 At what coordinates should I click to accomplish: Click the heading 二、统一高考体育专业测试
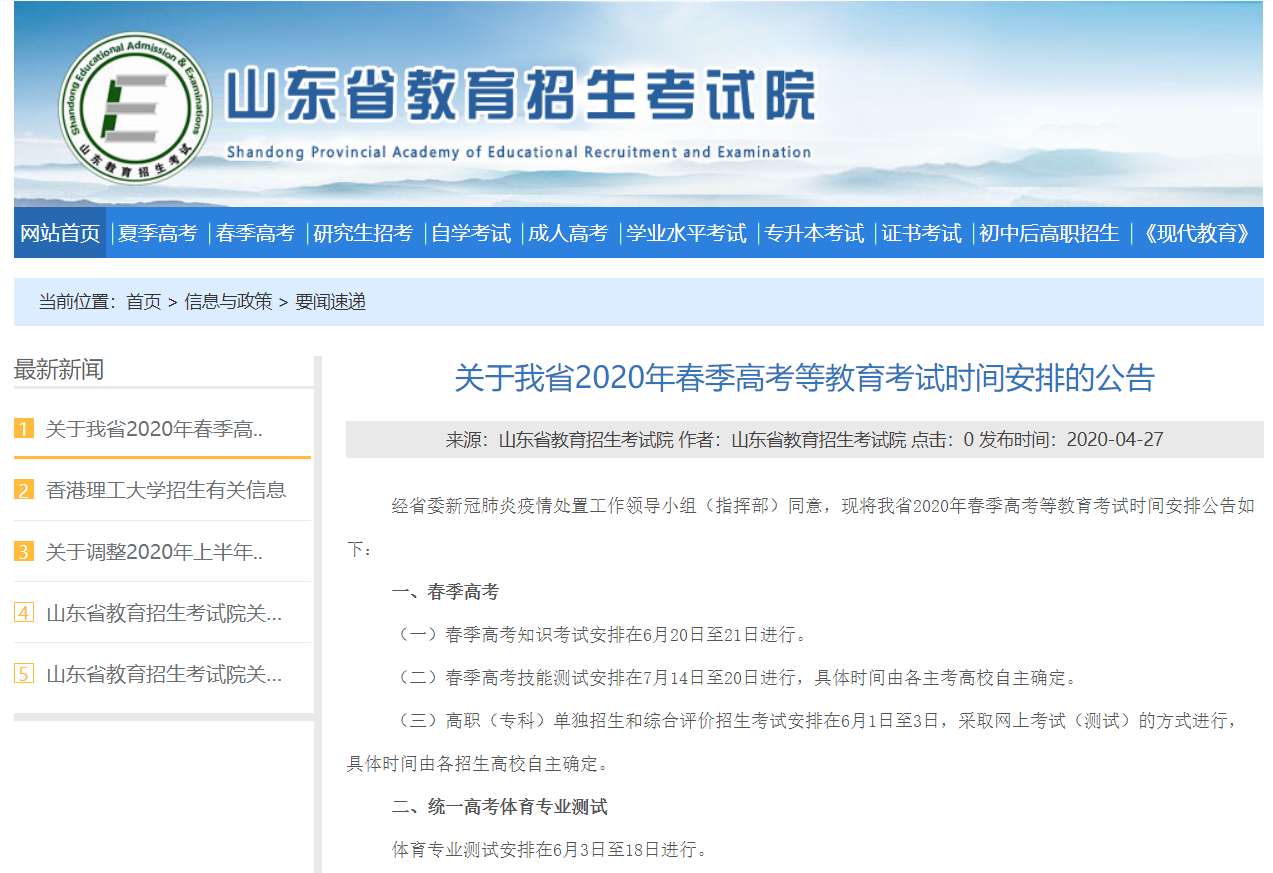click(499, 807)
